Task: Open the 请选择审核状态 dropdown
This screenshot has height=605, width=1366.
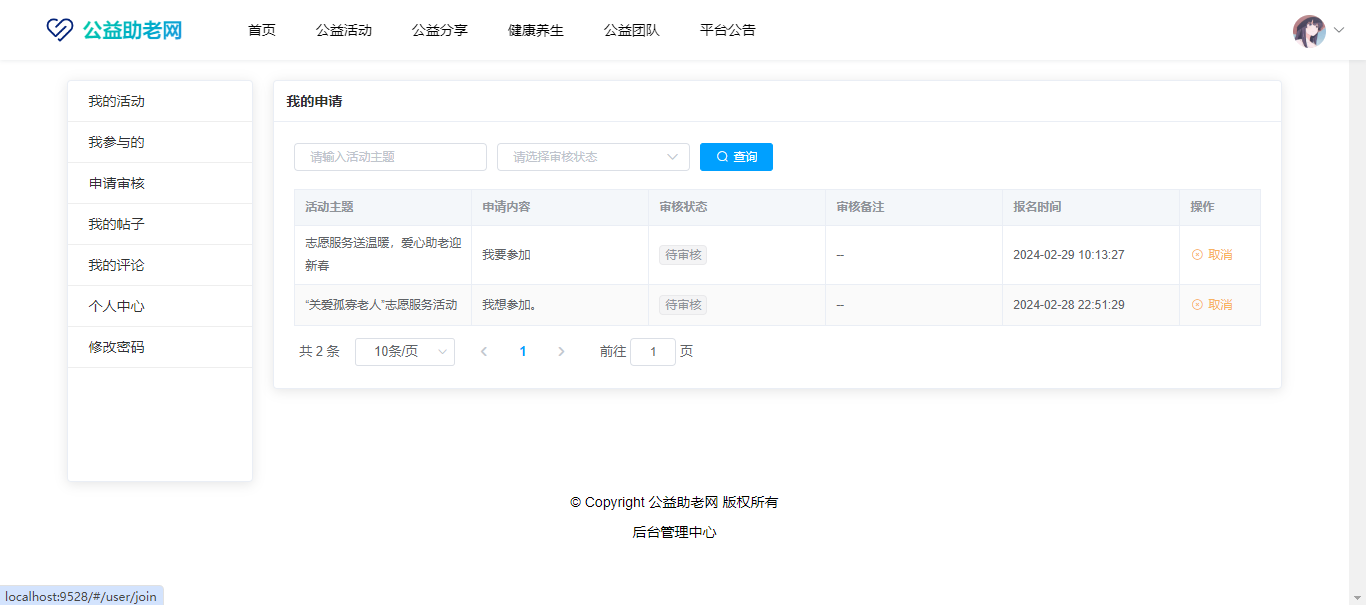Action: pos(593,157)
